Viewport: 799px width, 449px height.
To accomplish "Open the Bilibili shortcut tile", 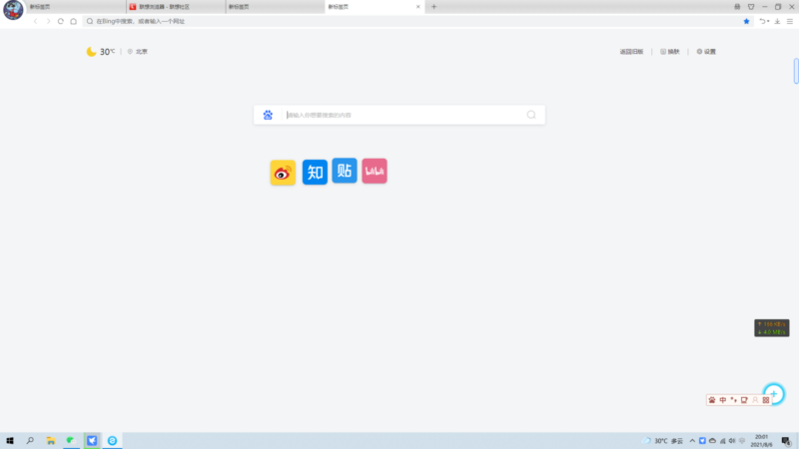I will tap(375, 171).
